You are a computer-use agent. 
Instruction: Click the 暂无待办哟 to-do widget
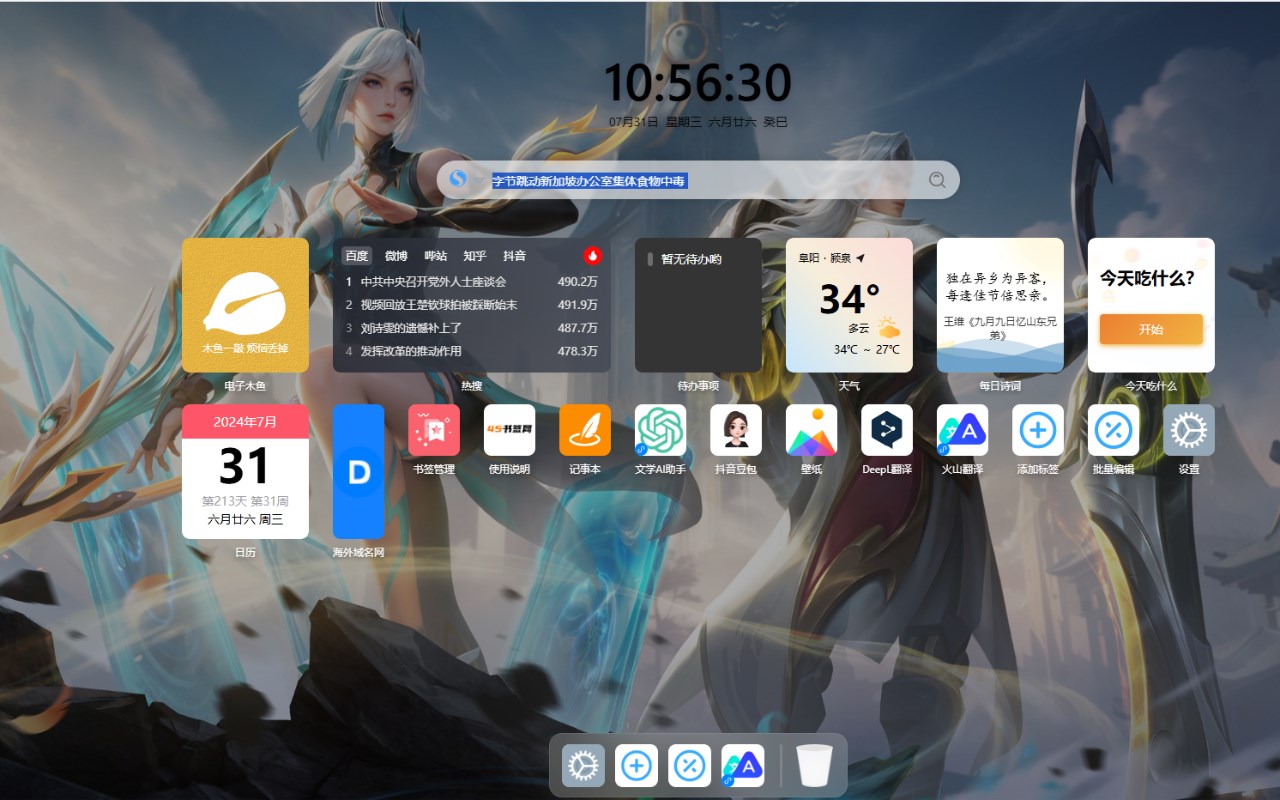click(x=698, y=305)
